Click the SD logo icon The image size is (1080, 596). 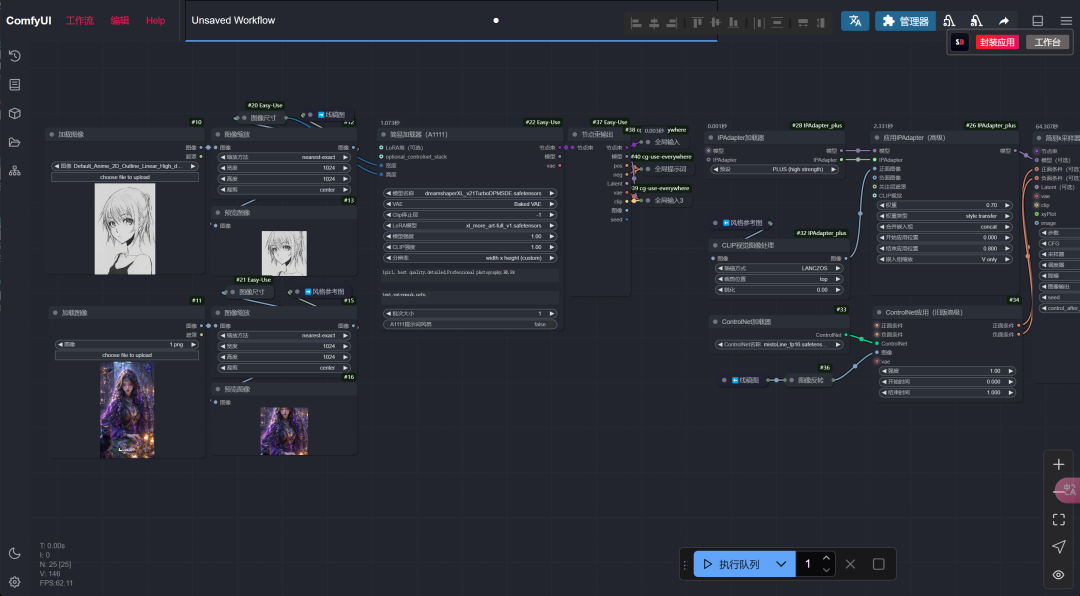959,42
